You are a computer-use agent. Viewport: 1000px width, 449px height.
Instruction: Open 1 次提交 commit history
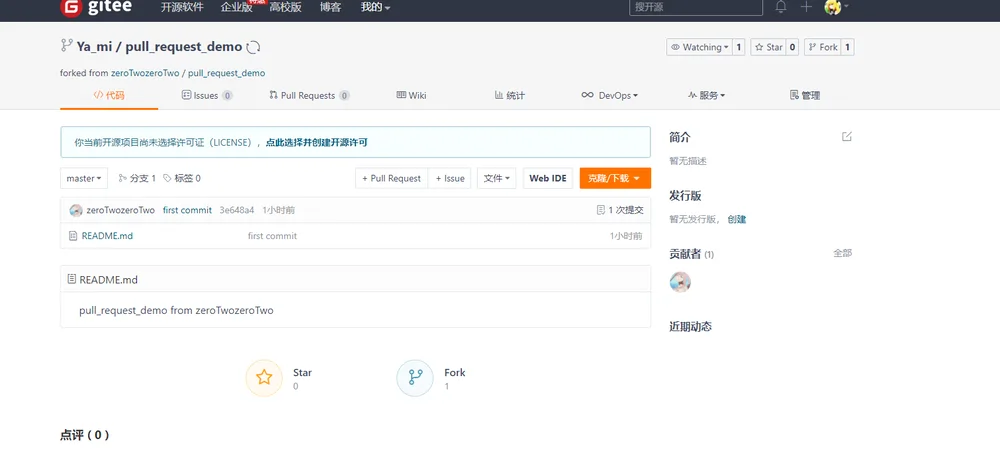point(620,210)
